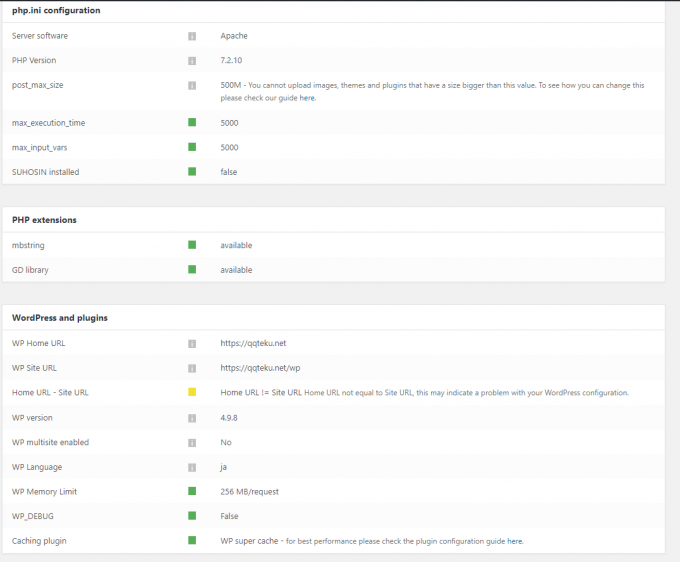Click the 'WordPress and plugins' section heading
Viewport: 680px width, 562px height.
click(60, 318)
